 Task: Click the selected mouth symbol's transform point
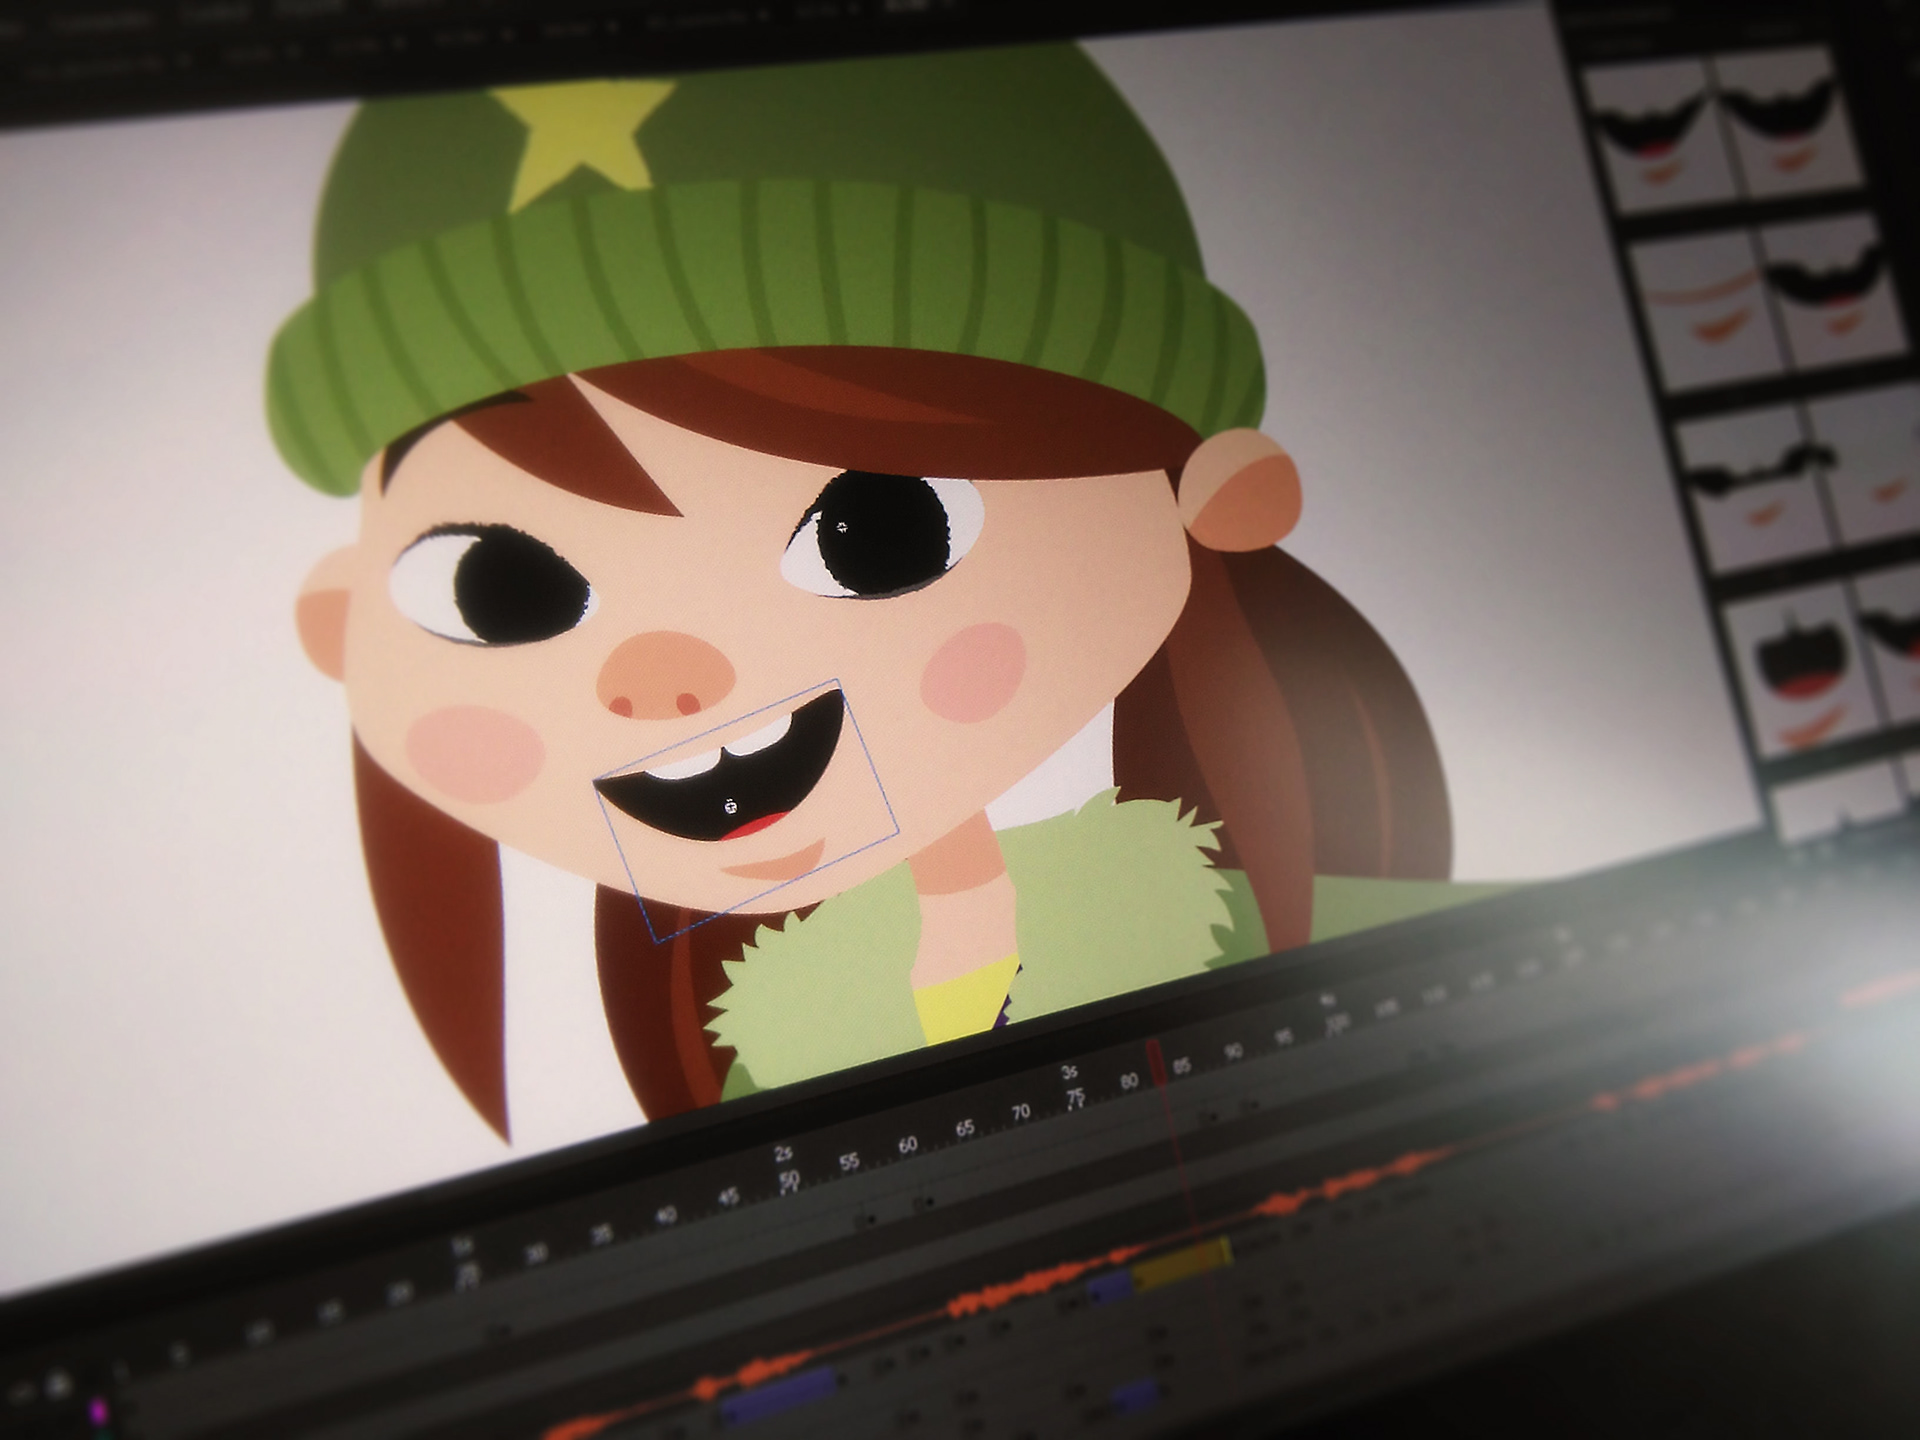[731, 806]
